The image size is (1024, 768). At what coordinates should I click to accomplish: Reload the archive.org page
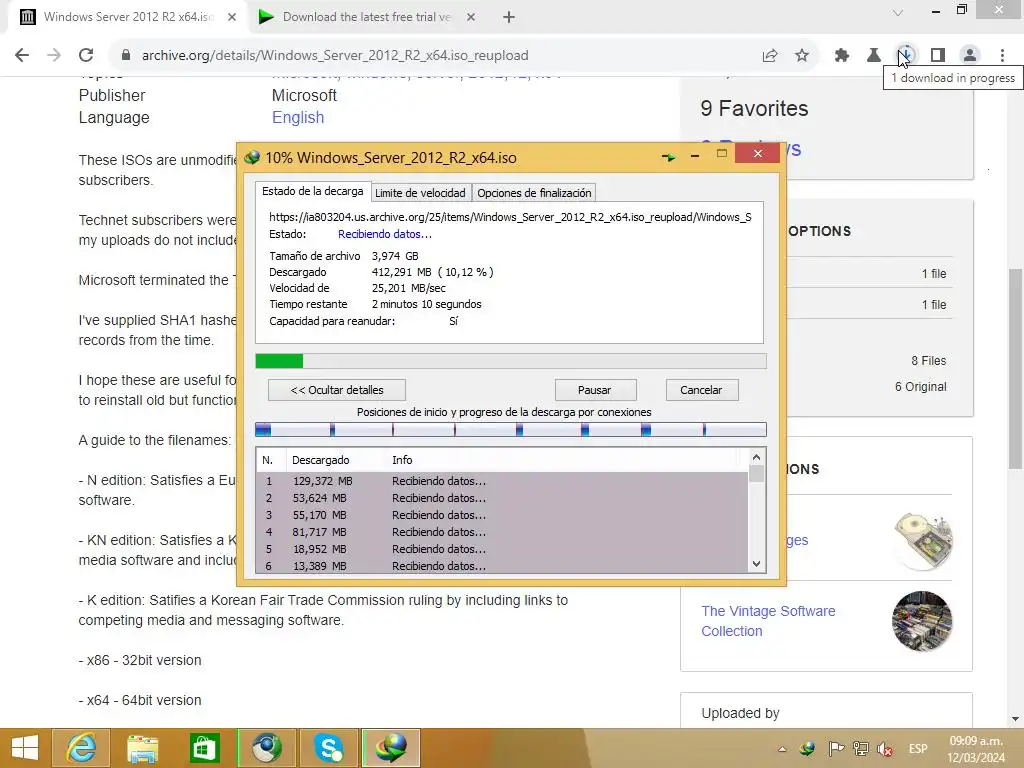click(86, 56)
